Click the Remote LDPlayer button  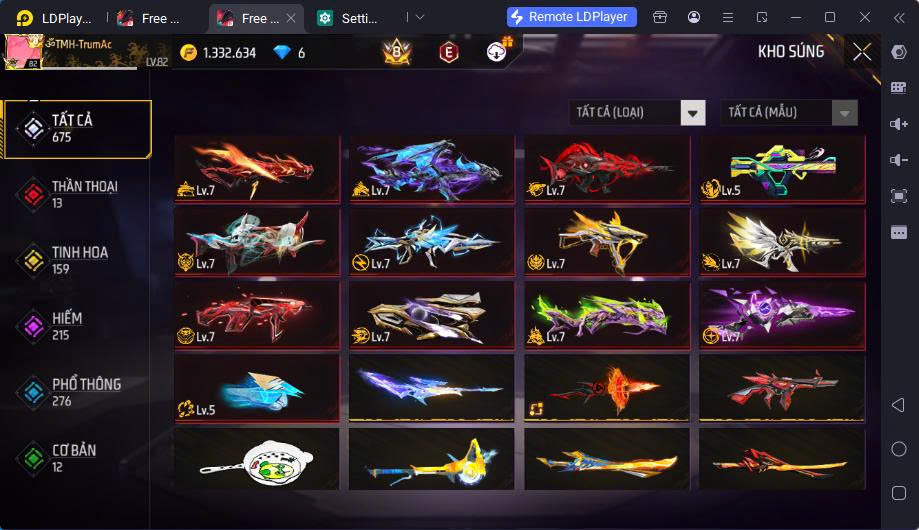(x=571, y=17)
